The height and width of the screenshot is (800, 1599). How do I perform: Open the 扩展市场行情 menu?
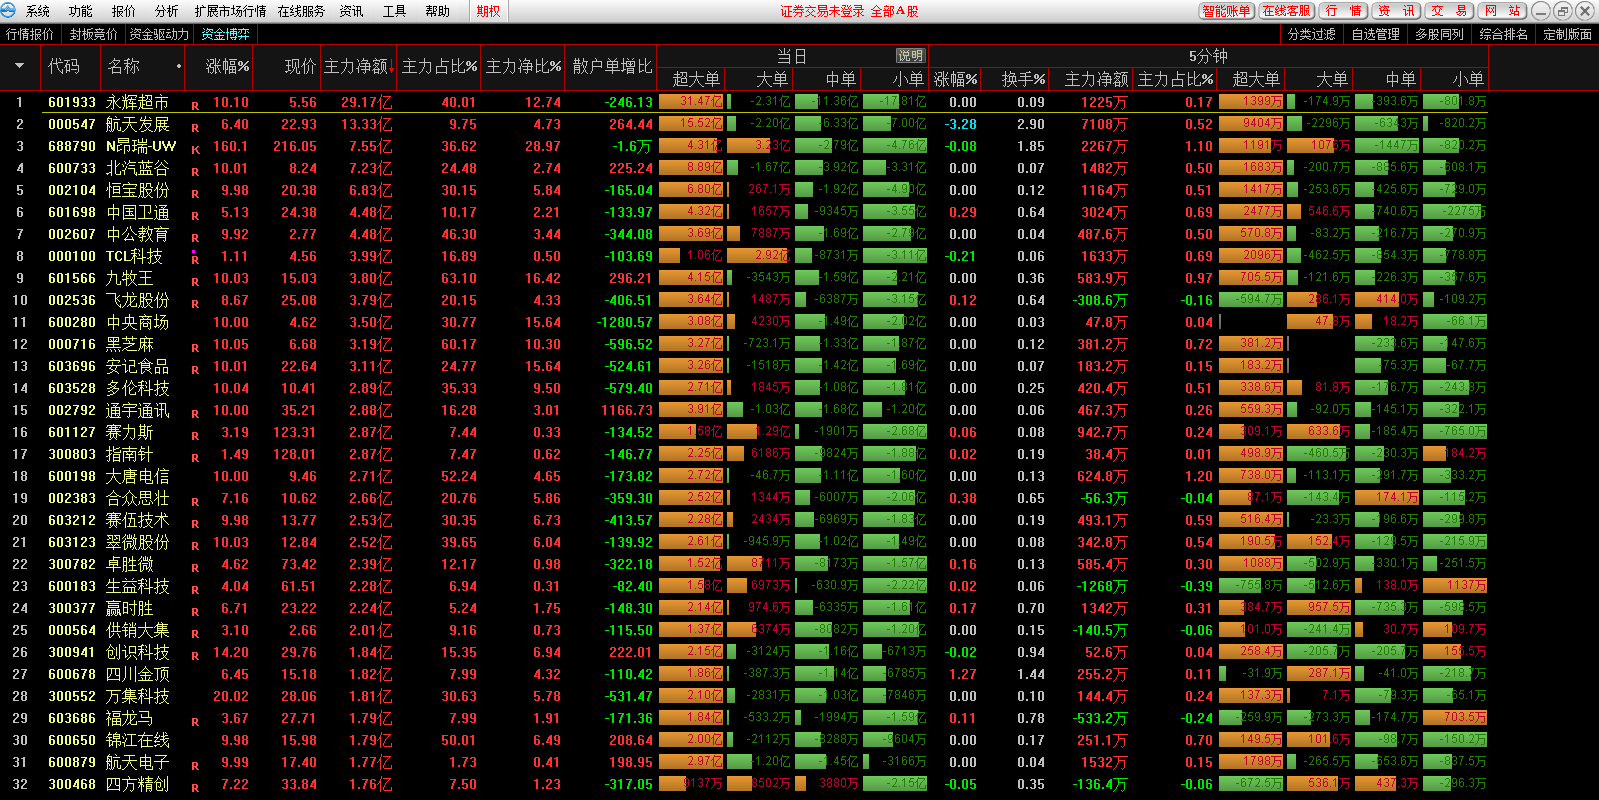230,11
